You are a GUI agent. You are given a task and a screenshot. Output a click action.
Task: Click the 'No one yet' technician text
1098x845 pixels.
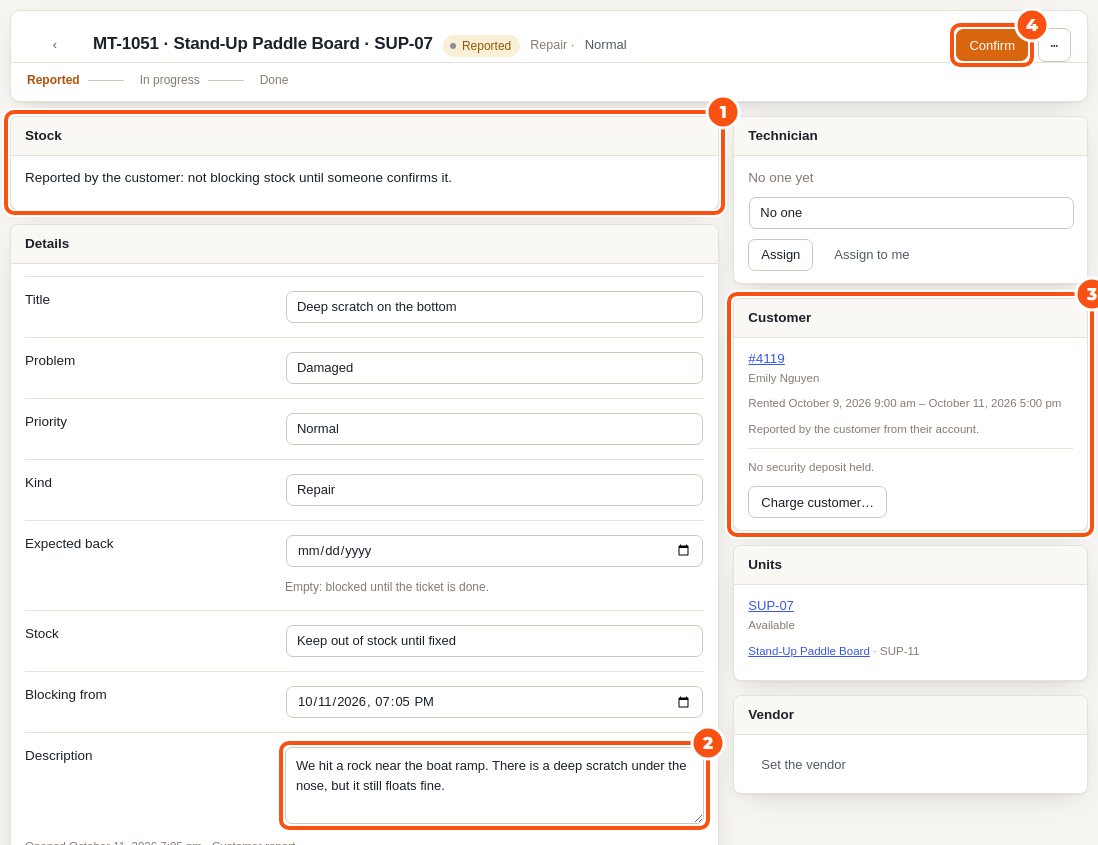point(780,178)
